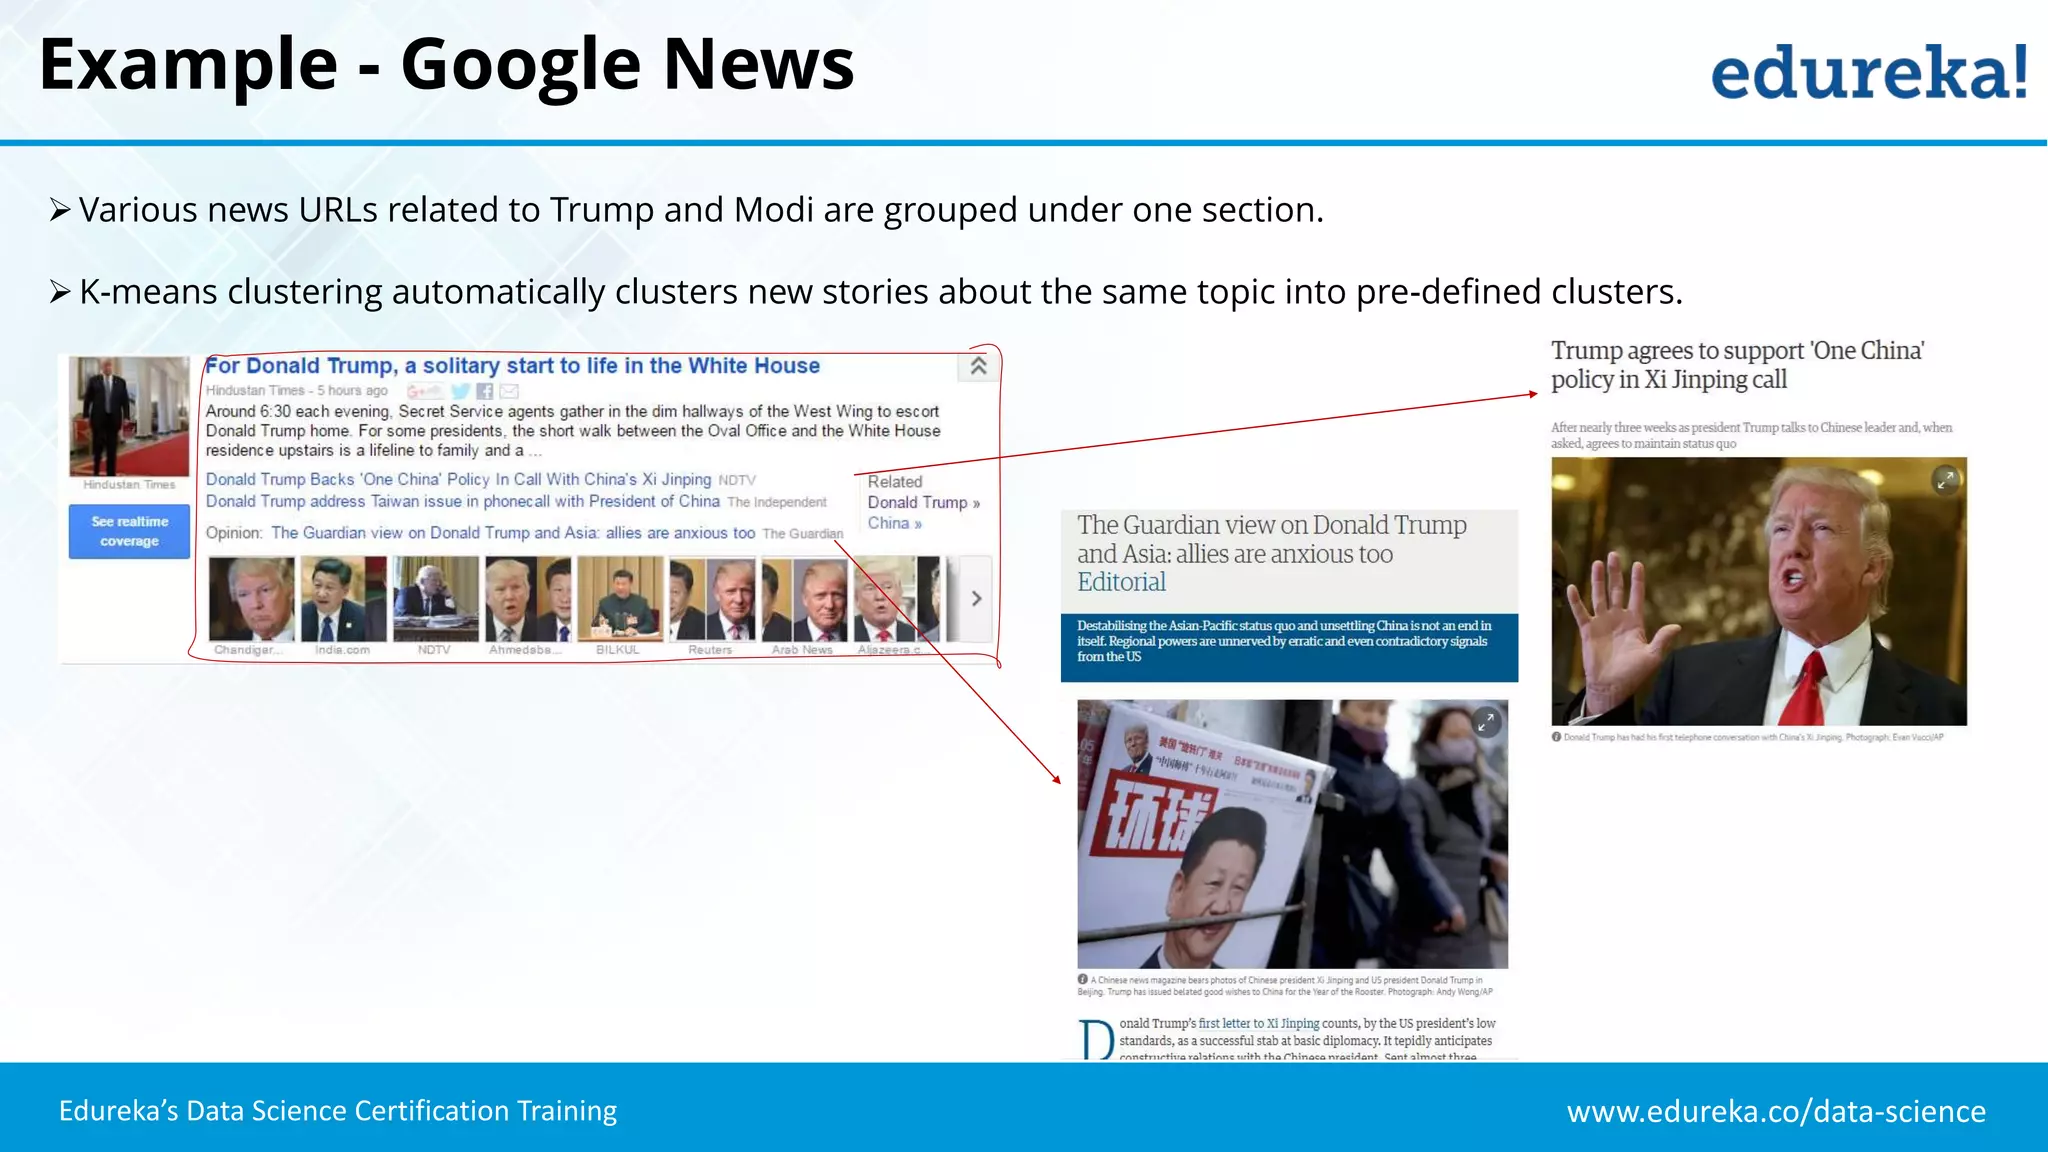The height and width of the screenshot is (1152, 2048).
Task: Click the 'Opinion:' label
Action: coord(234,534)
